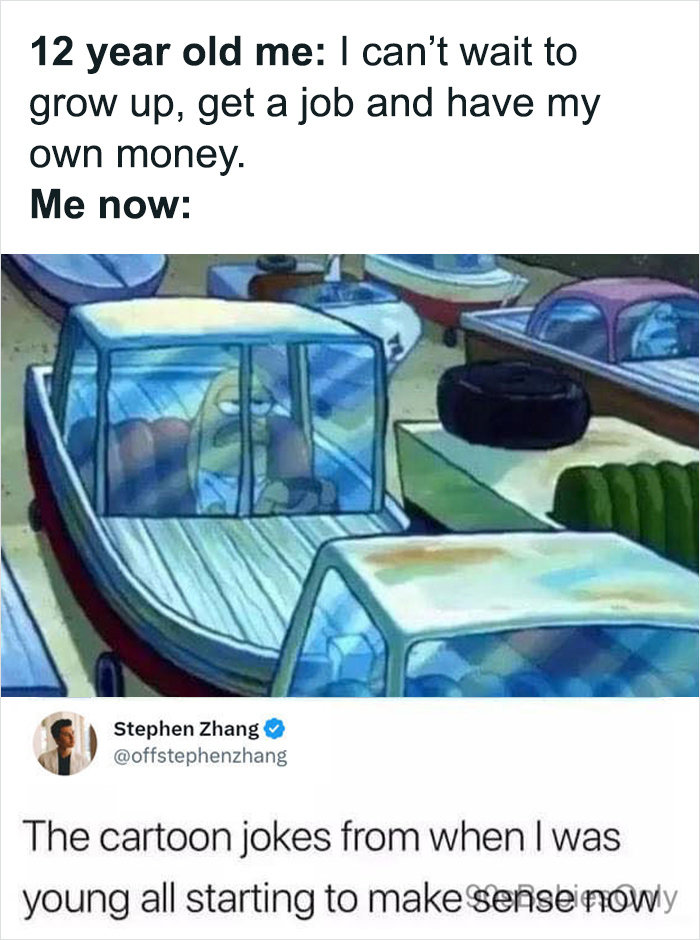Open Stephen Zhang's profile picture
The height and width of the screenshot is (940, 700).
65,744
